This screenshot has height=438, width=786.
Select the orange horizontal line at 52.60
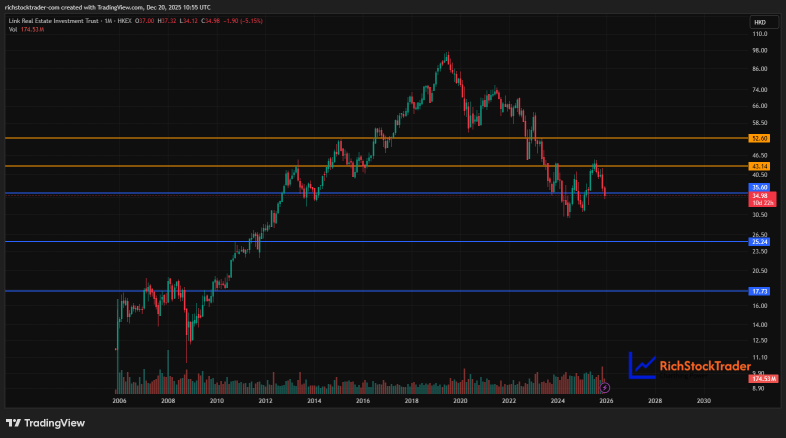376,138
